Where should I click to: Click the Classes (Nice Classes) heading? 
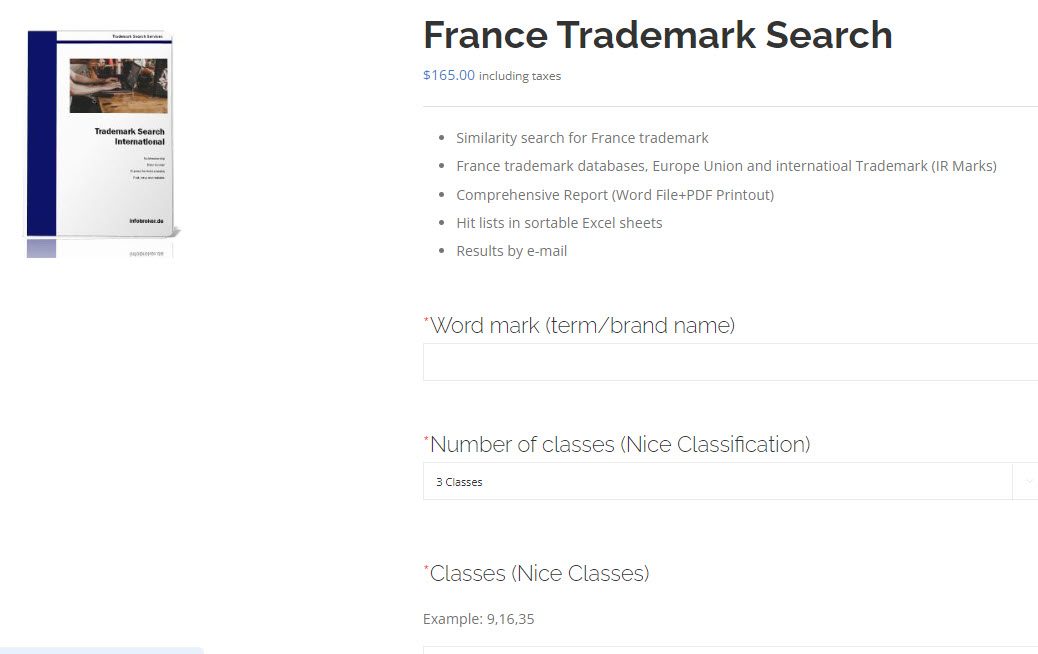tap(536, 573)
